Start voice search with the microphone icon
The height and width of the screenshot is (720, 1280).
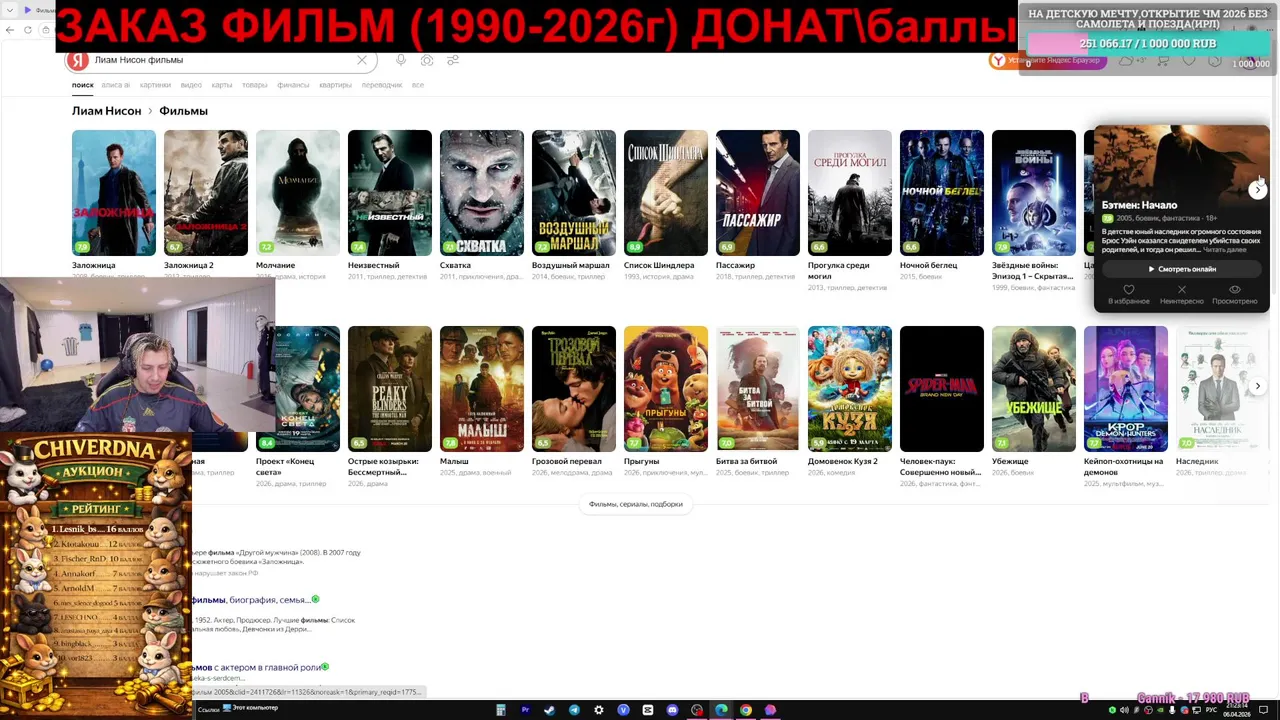401,60
